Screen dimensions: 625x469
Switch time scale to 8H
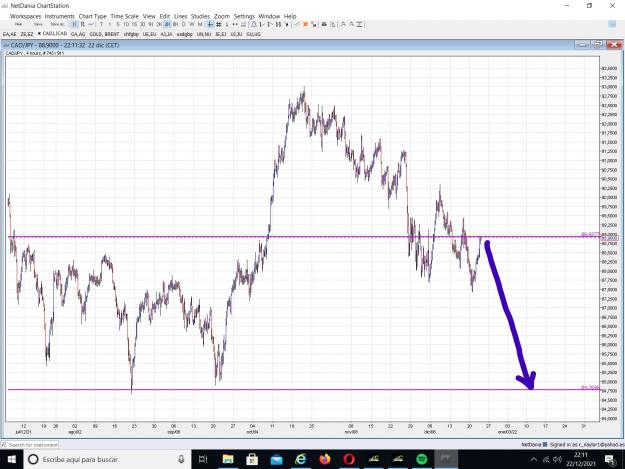click(x=175, y=24)
